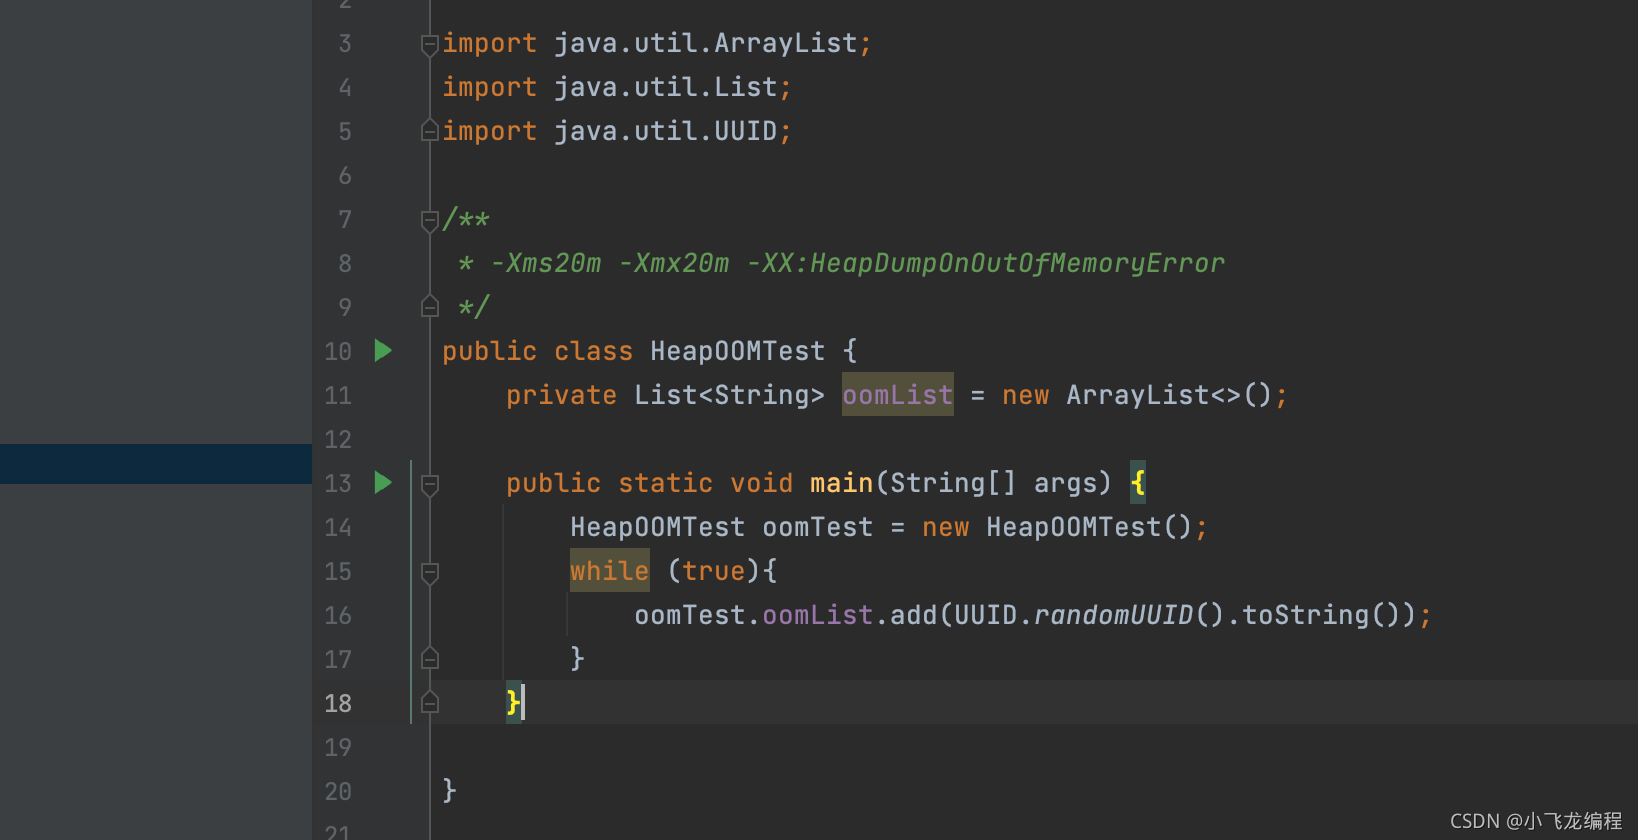Click line number 11 in the gutter
The height and width of the screenshot is (840, 1638).
coord(338,396)
